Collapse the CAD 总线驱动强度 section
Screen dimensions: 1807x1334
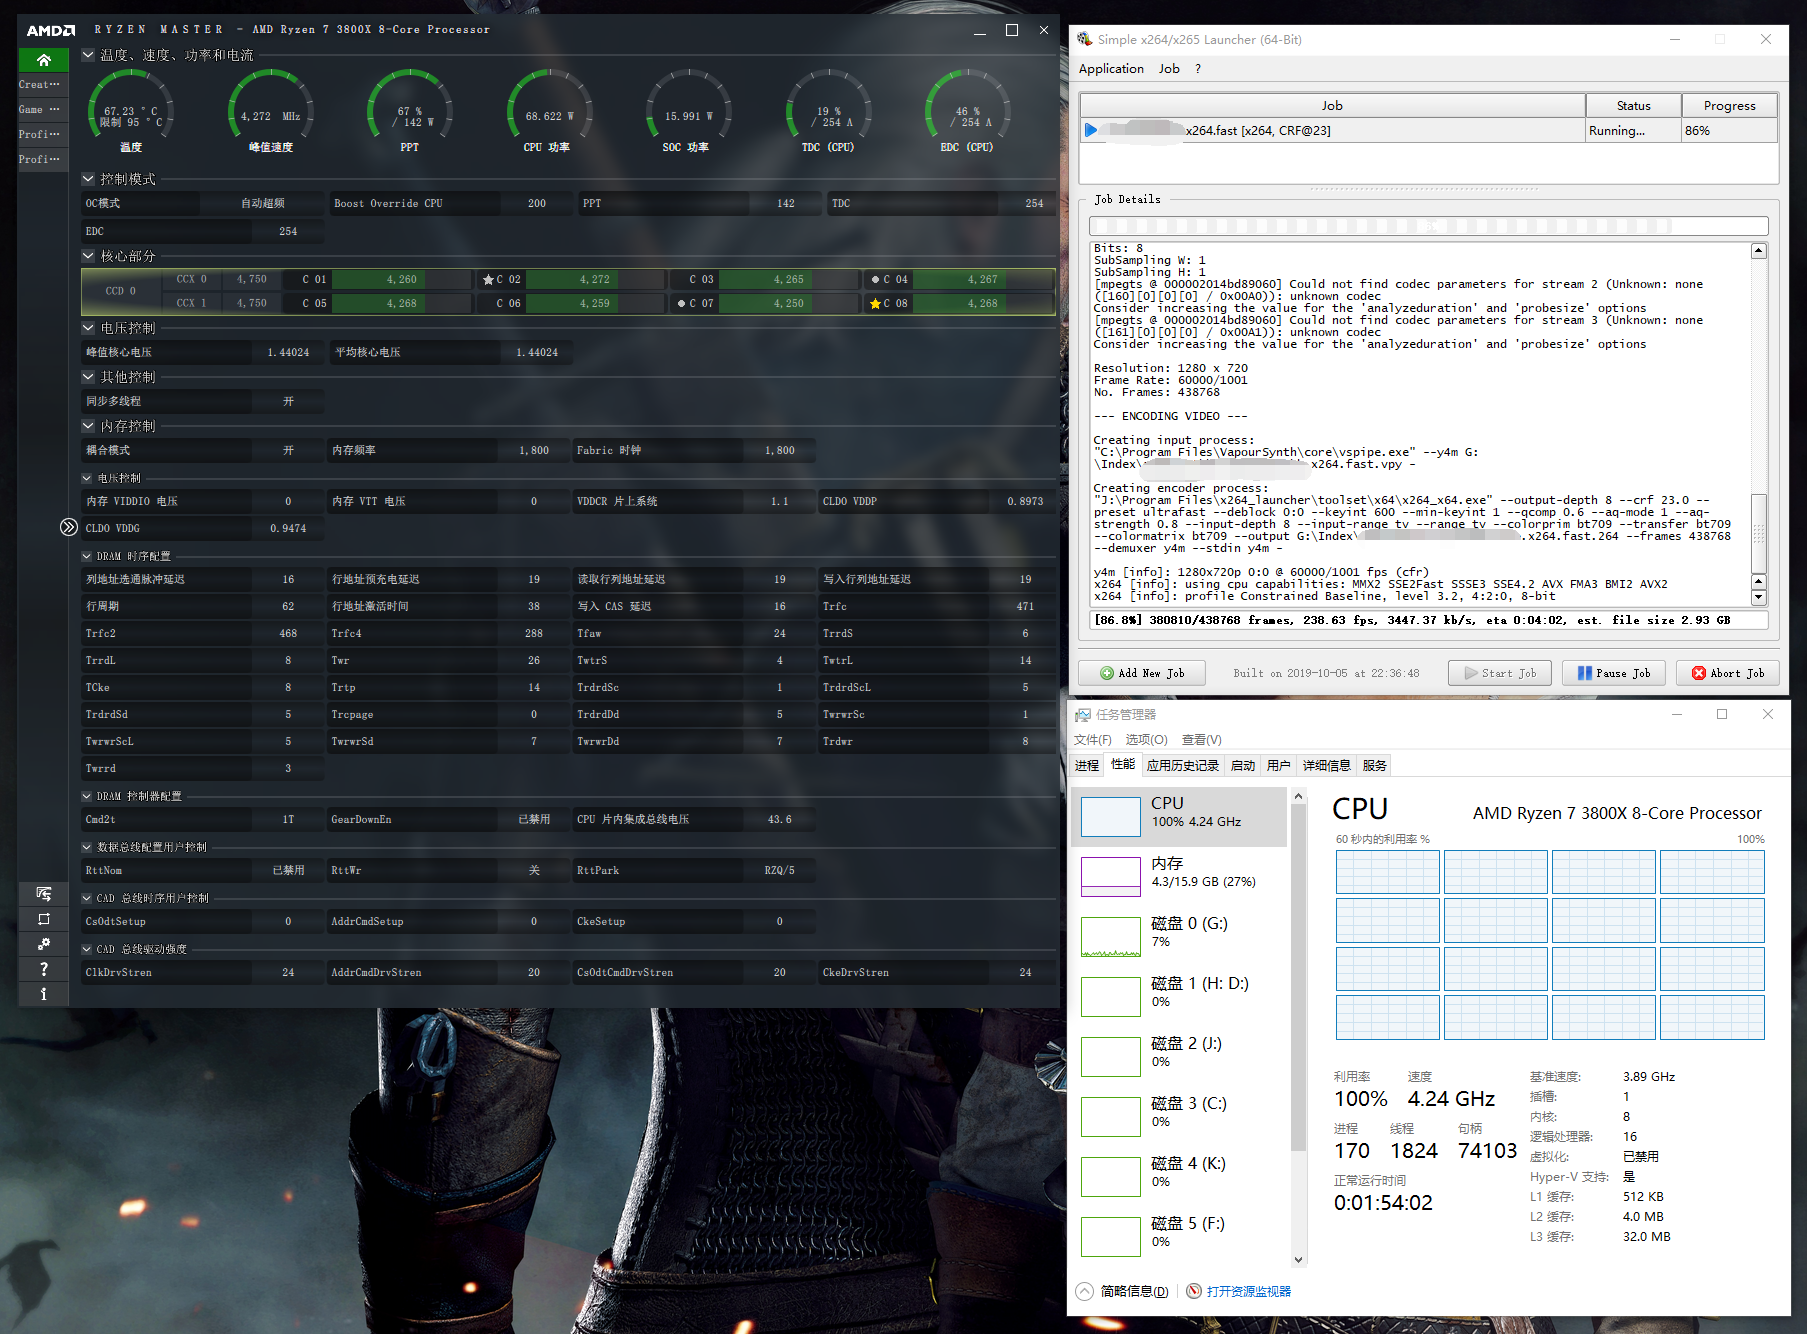(87, 949)
